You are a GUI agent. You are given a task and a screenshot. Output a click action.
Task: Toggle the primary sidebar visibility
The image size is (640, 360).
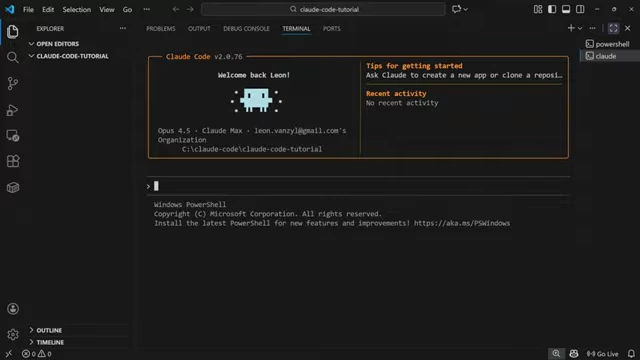pyautogui.click(x=552, y=9)
